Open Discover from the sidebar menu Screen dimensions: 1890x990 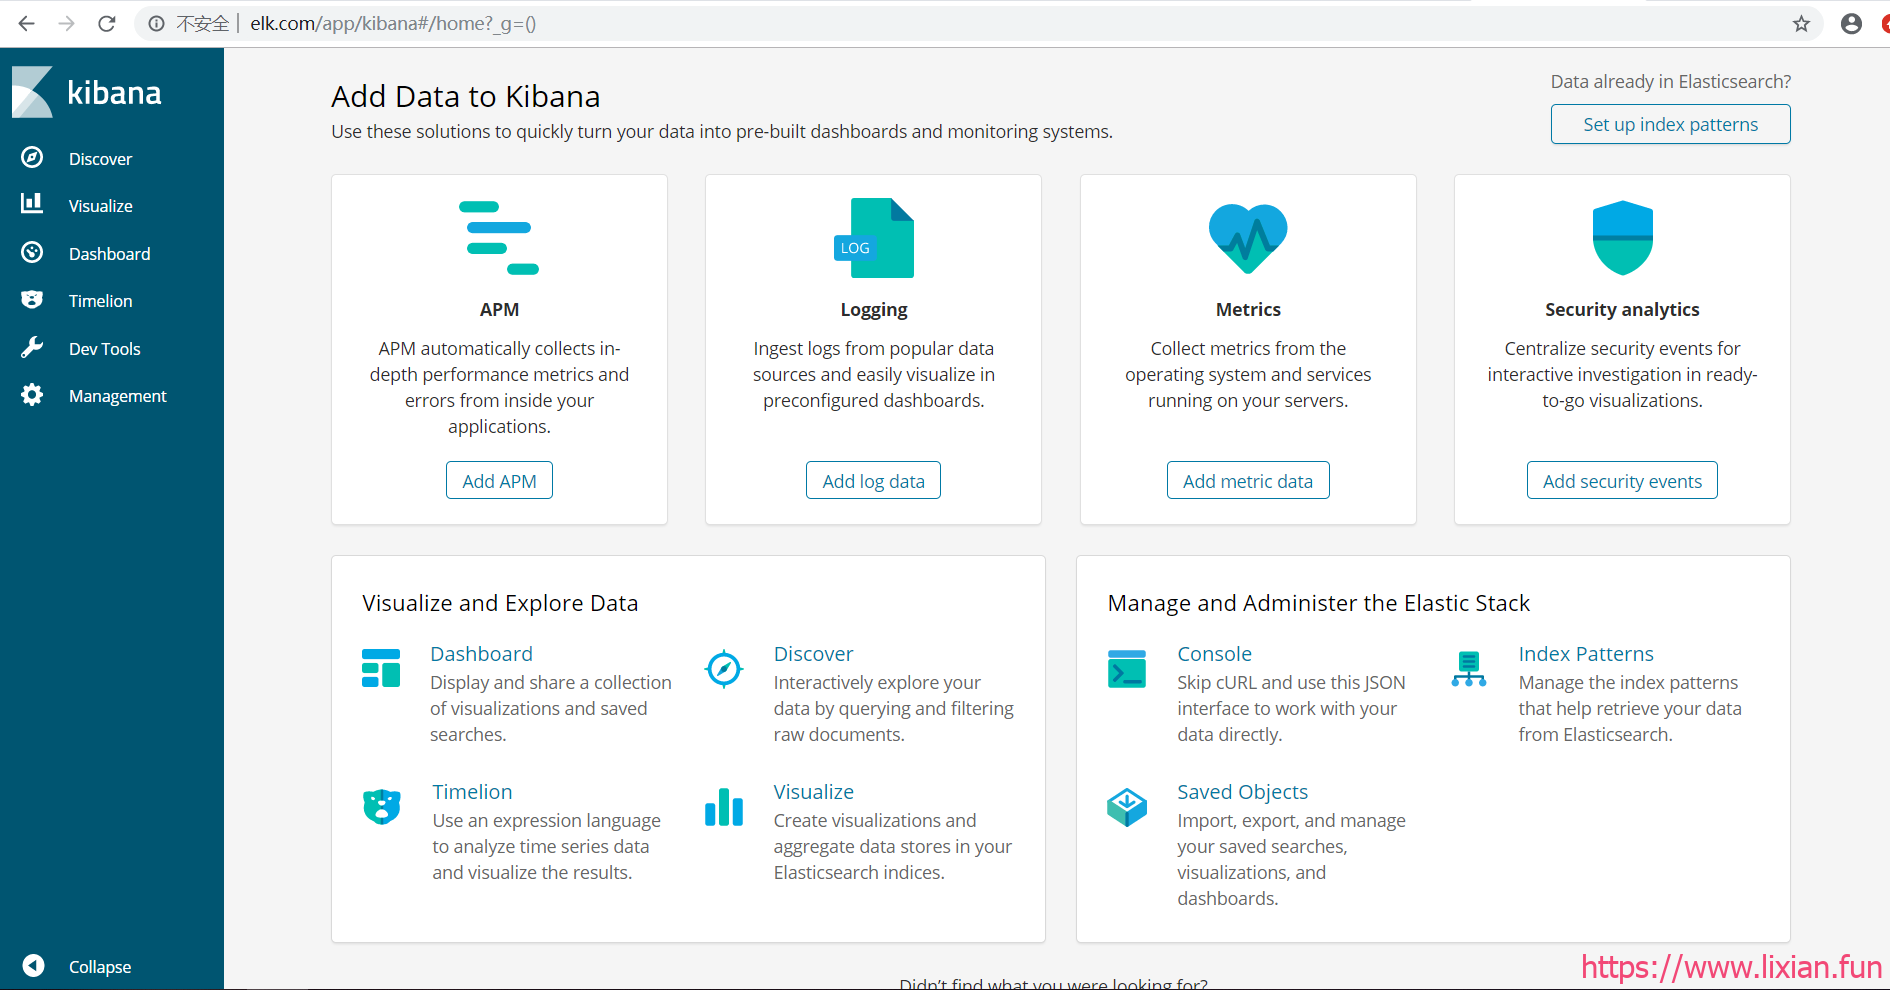(100, 159)
